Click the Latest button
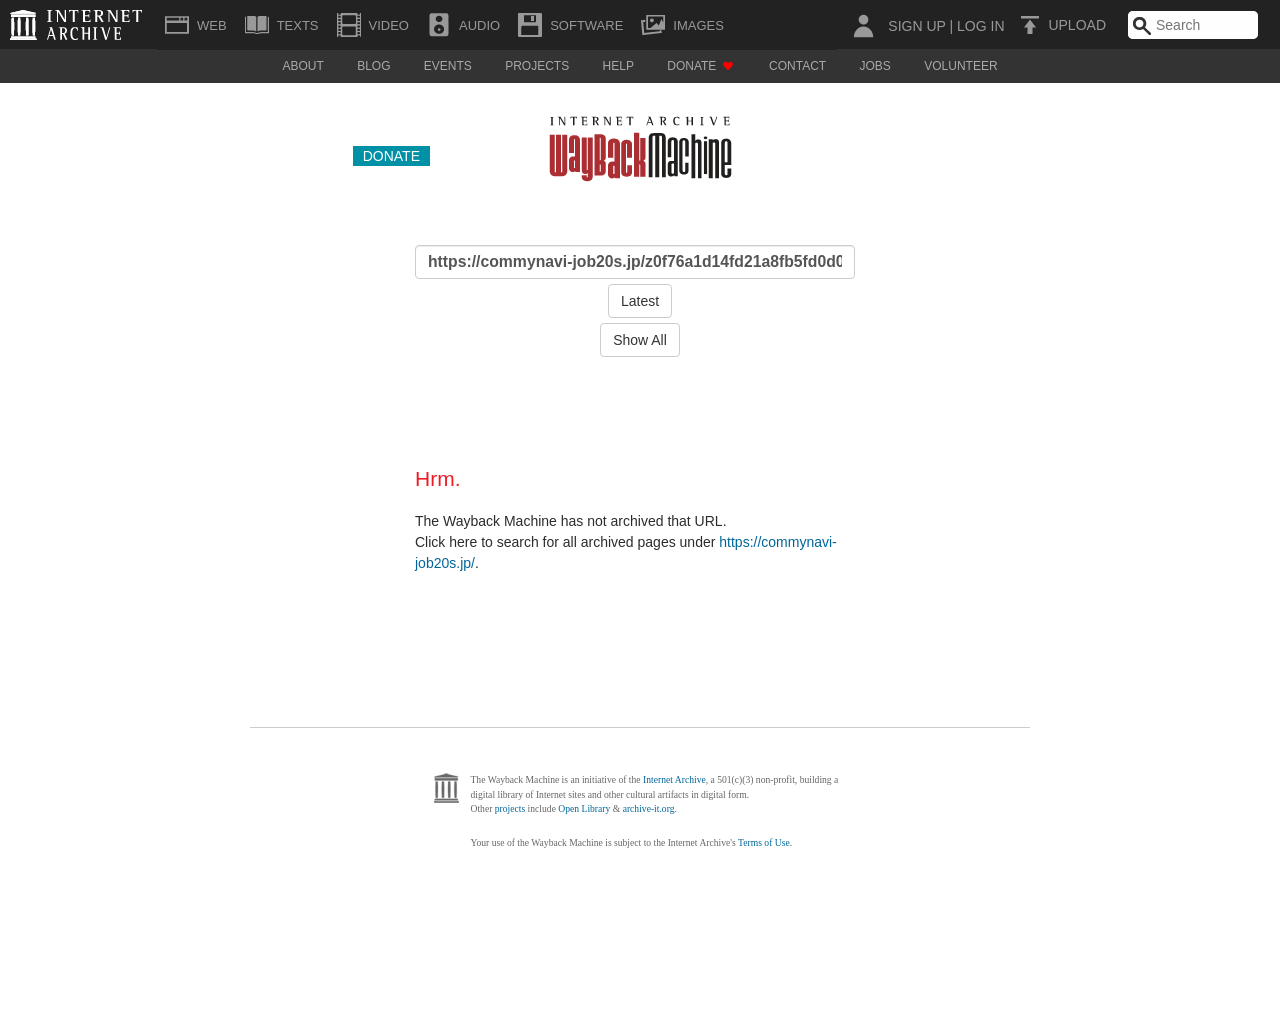The image size is (1280, 1024). click(x=640, y=301)
